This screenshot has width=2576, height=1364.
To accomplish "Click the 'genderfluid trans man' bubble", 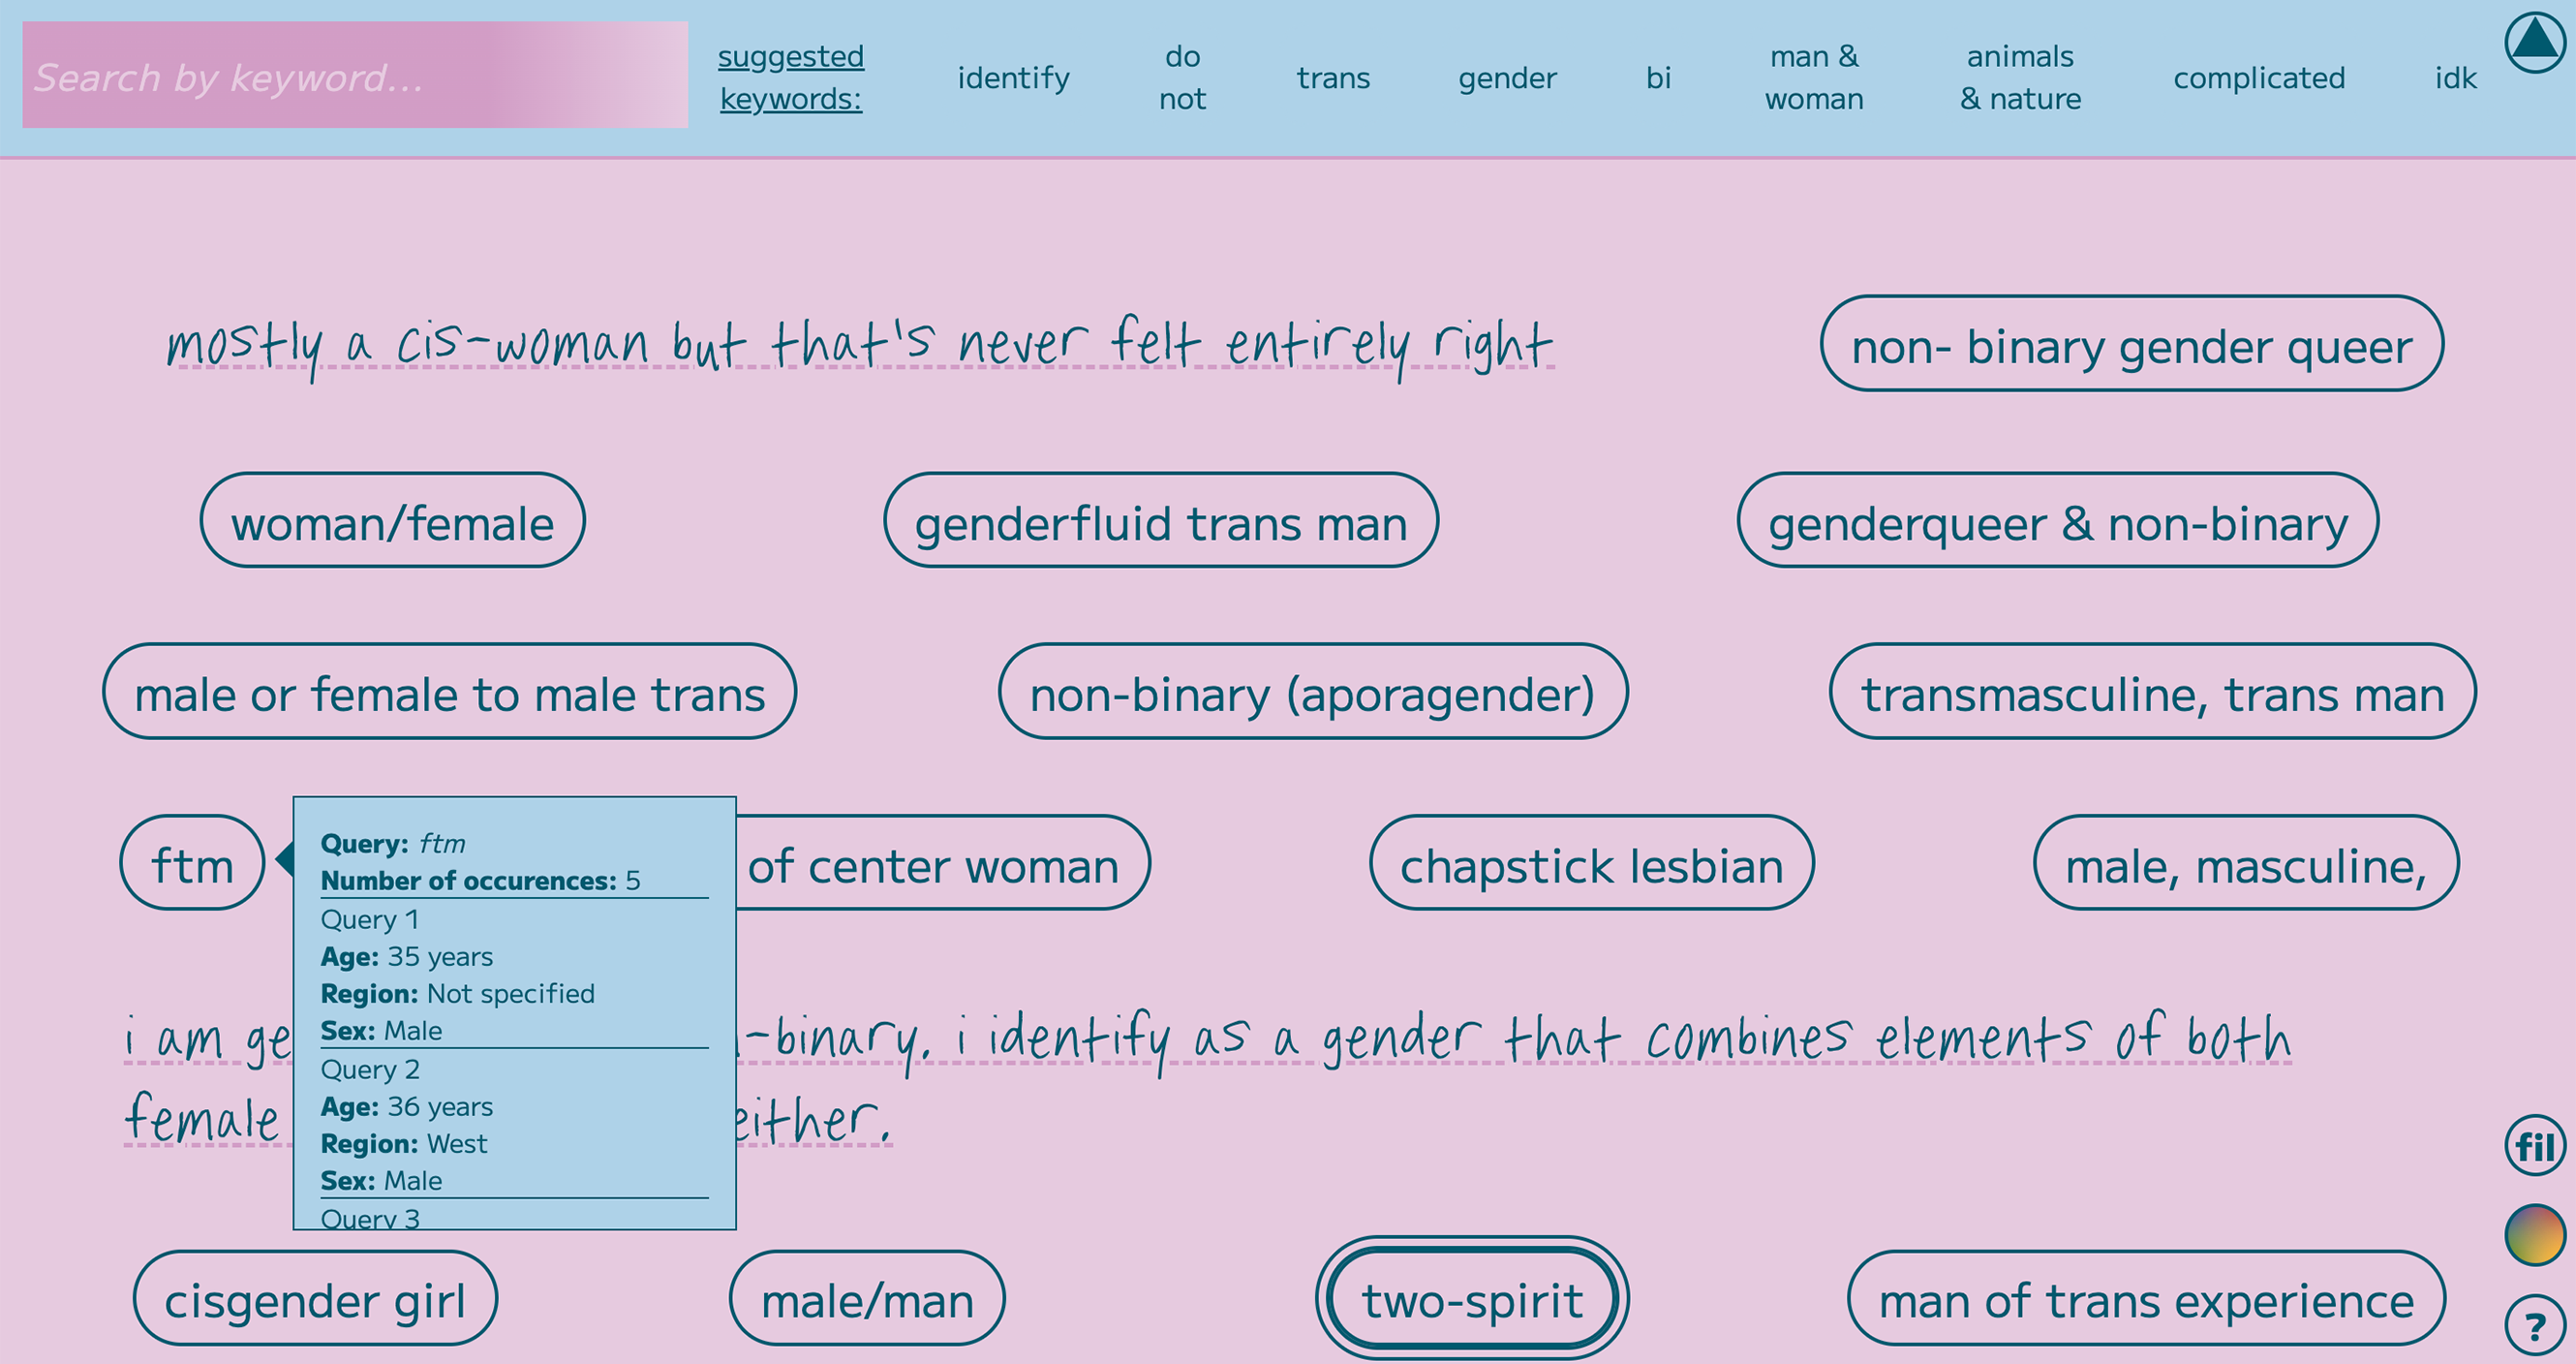I will (x=1161, y=520).
